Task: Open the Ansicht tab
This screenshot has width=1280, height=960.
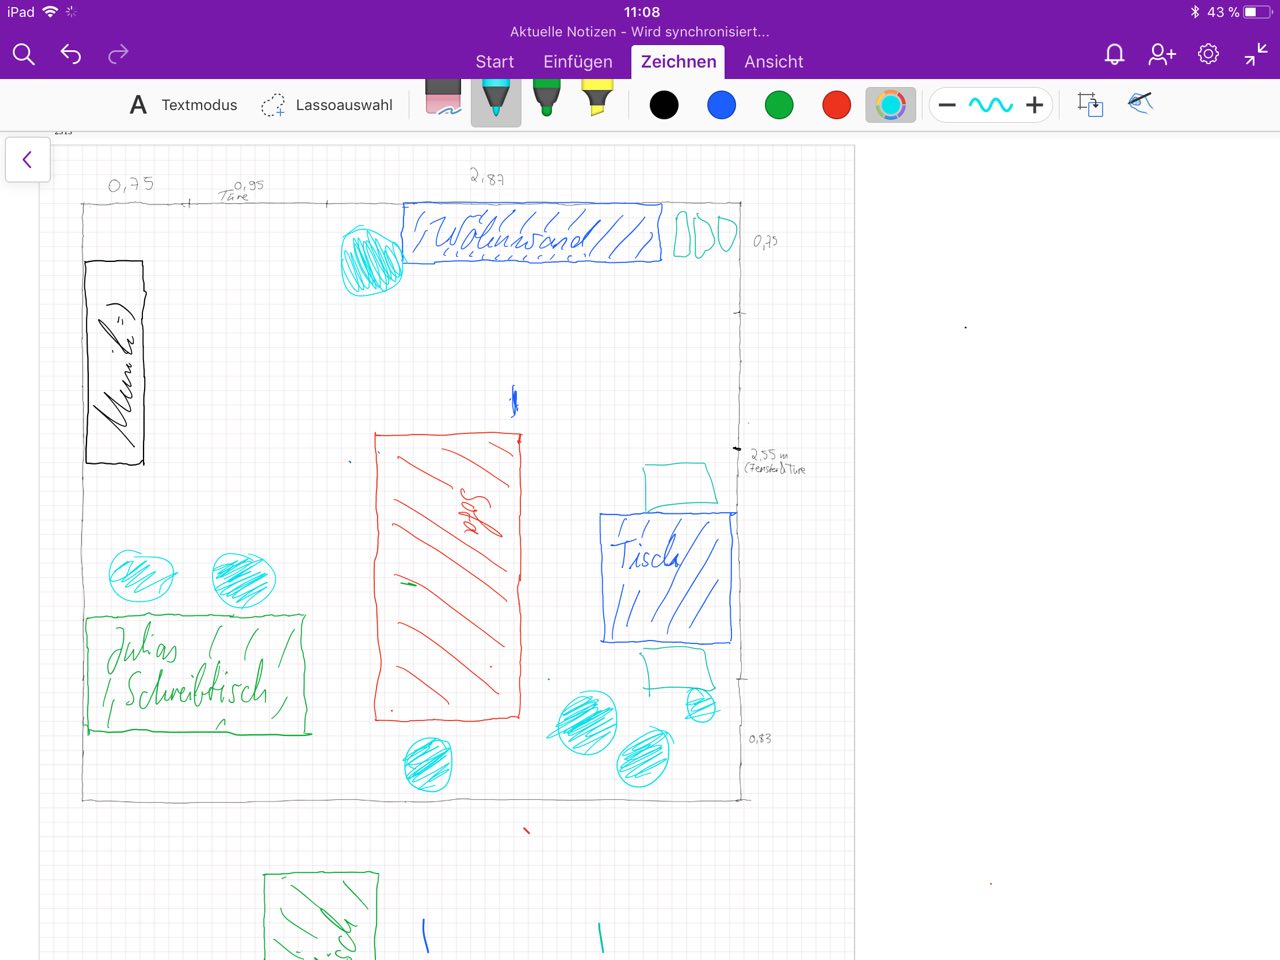Action: tap(773, 62)
